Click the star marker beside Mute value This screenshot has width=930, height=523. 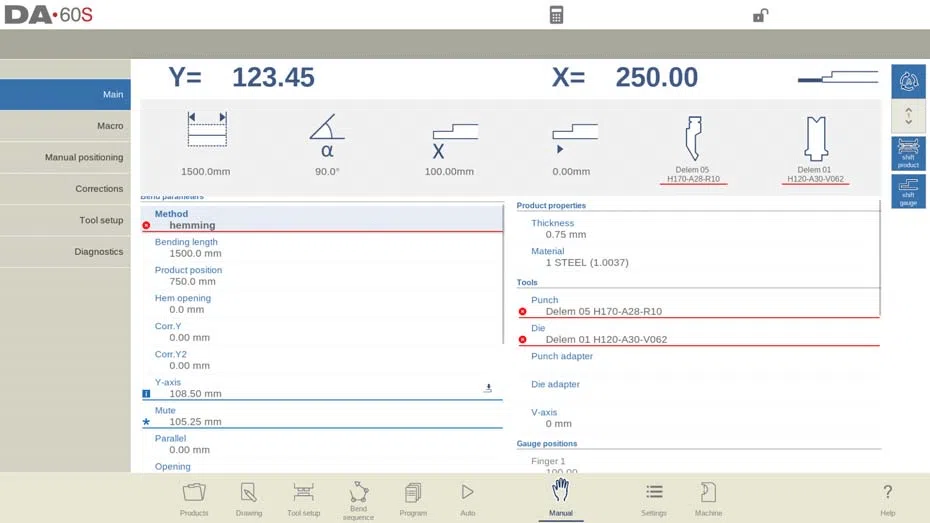[x=146, y=422]
